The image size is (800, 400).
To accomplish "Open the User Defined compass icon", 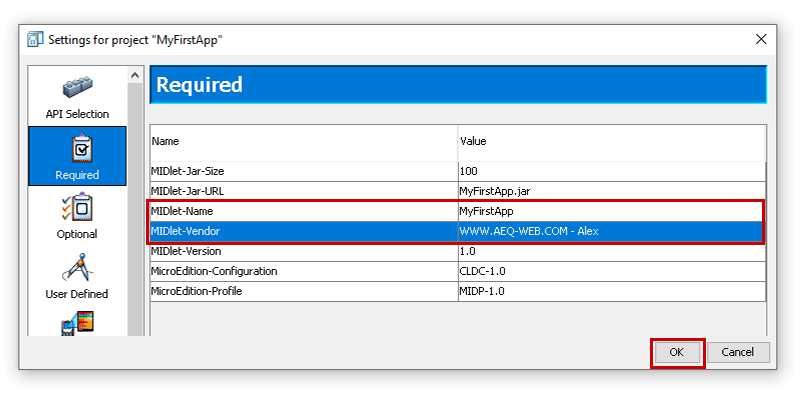I will pyautogui.click(x=77, y=267).
